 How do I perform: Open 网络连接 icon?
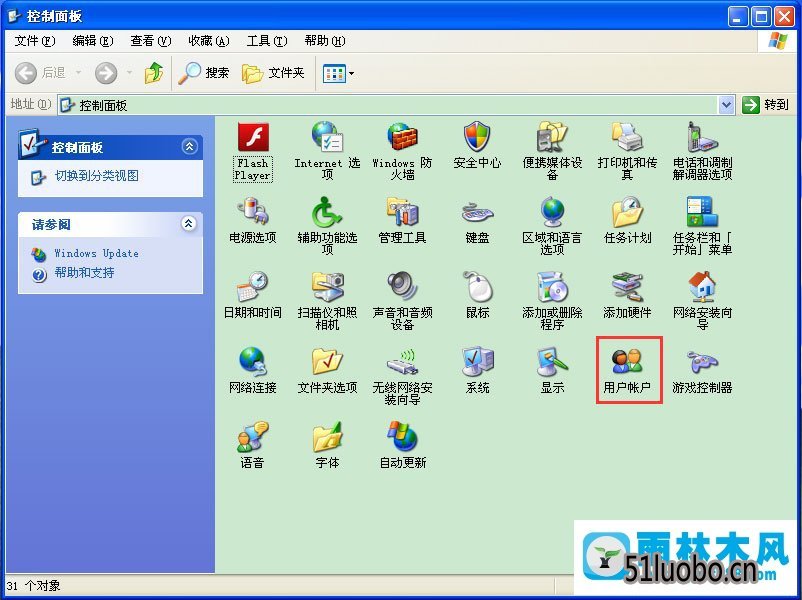[x=253, y=371]
